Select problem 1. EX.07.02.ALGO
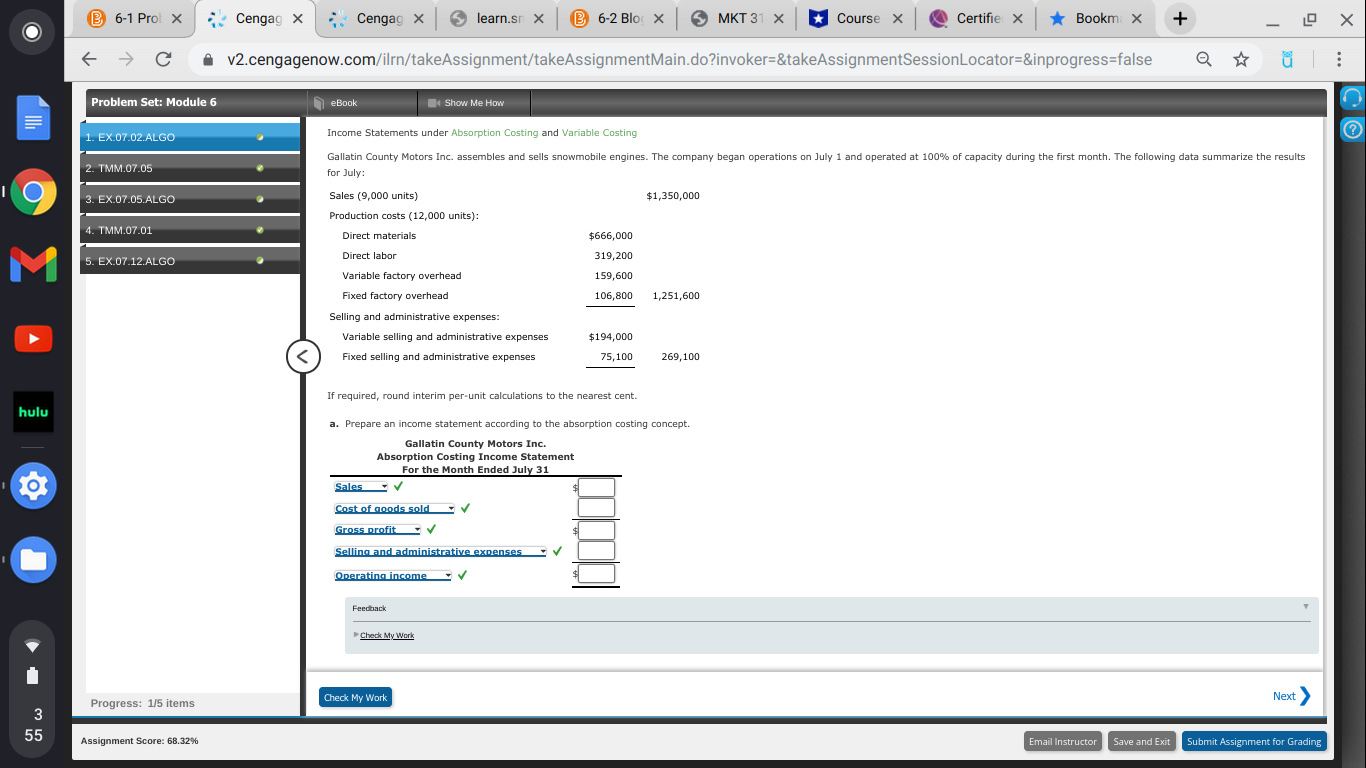 [x=190, y=137]
